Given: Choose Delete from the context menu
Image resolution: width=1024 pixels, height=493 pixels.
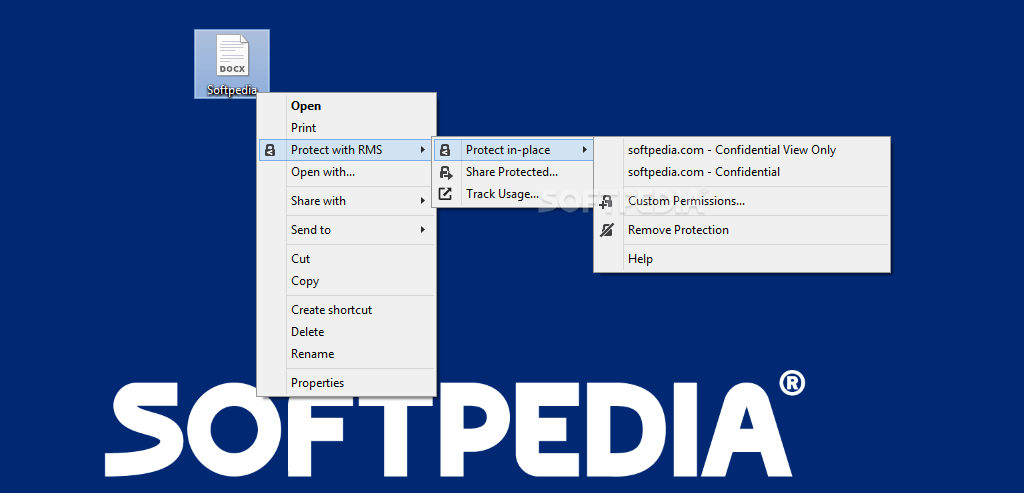Looking at the screenshot, I should point(346,332).
